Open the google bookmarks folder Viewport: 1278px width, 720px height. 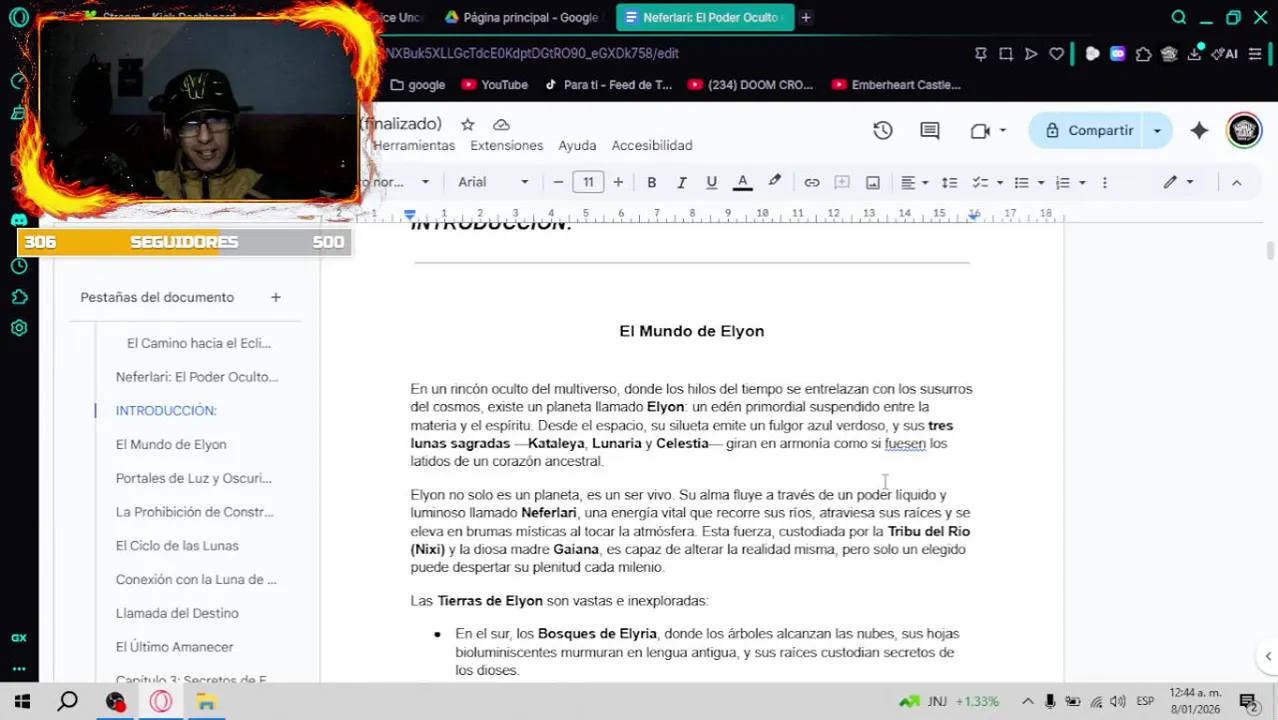pos(417,85)
